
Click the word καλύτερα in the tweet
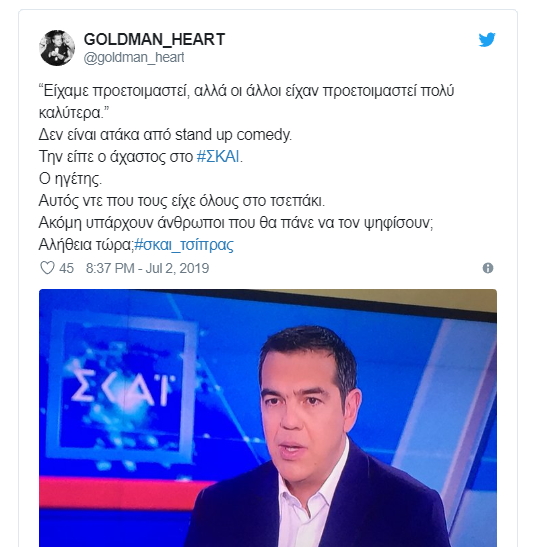pos(70,113)
